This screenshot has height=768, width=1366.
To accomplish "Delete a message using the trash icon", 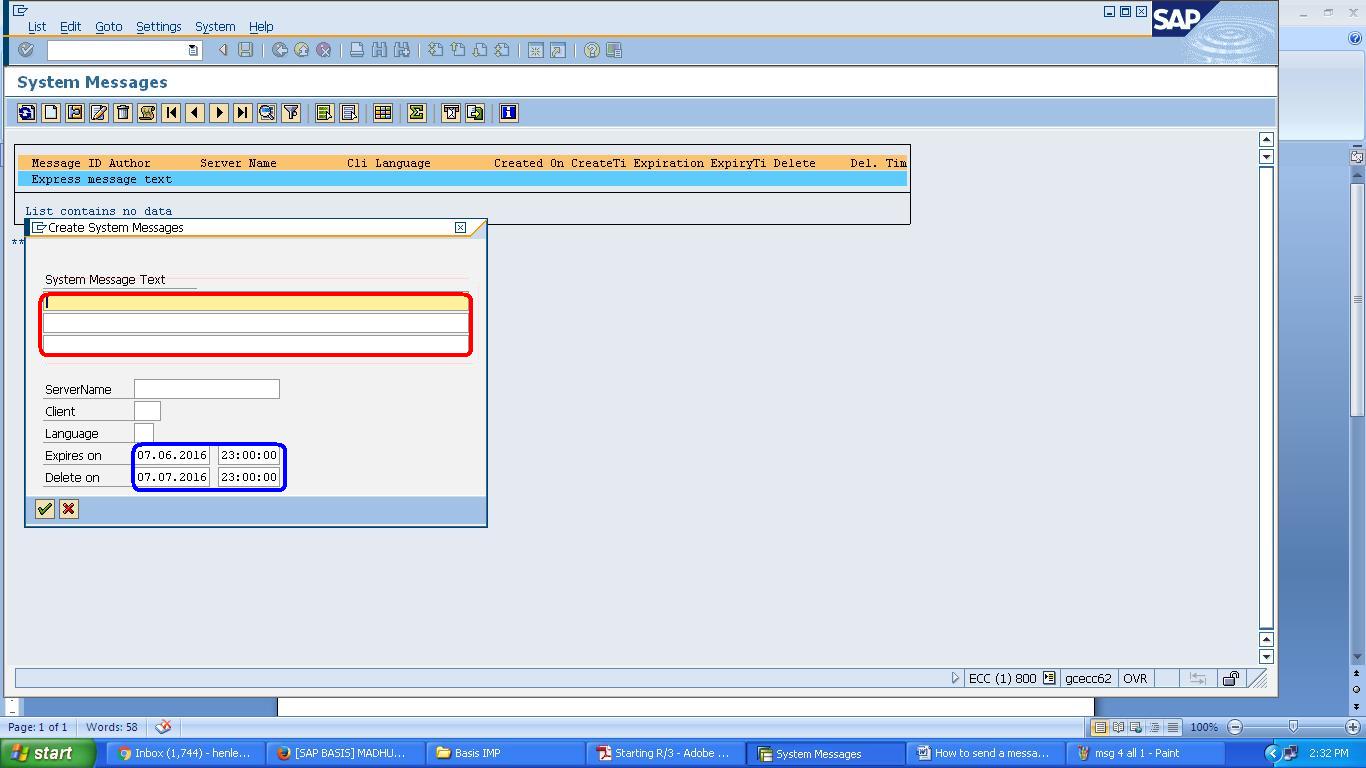I will click(x=122, y=112).
